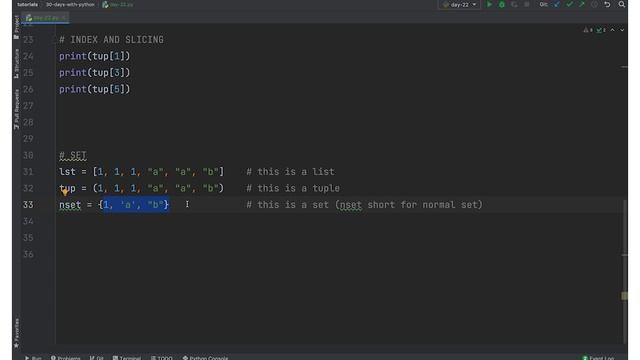Open the Run tool window at bottom
This screenshot has height=360, width=640.
click(33, 358)
